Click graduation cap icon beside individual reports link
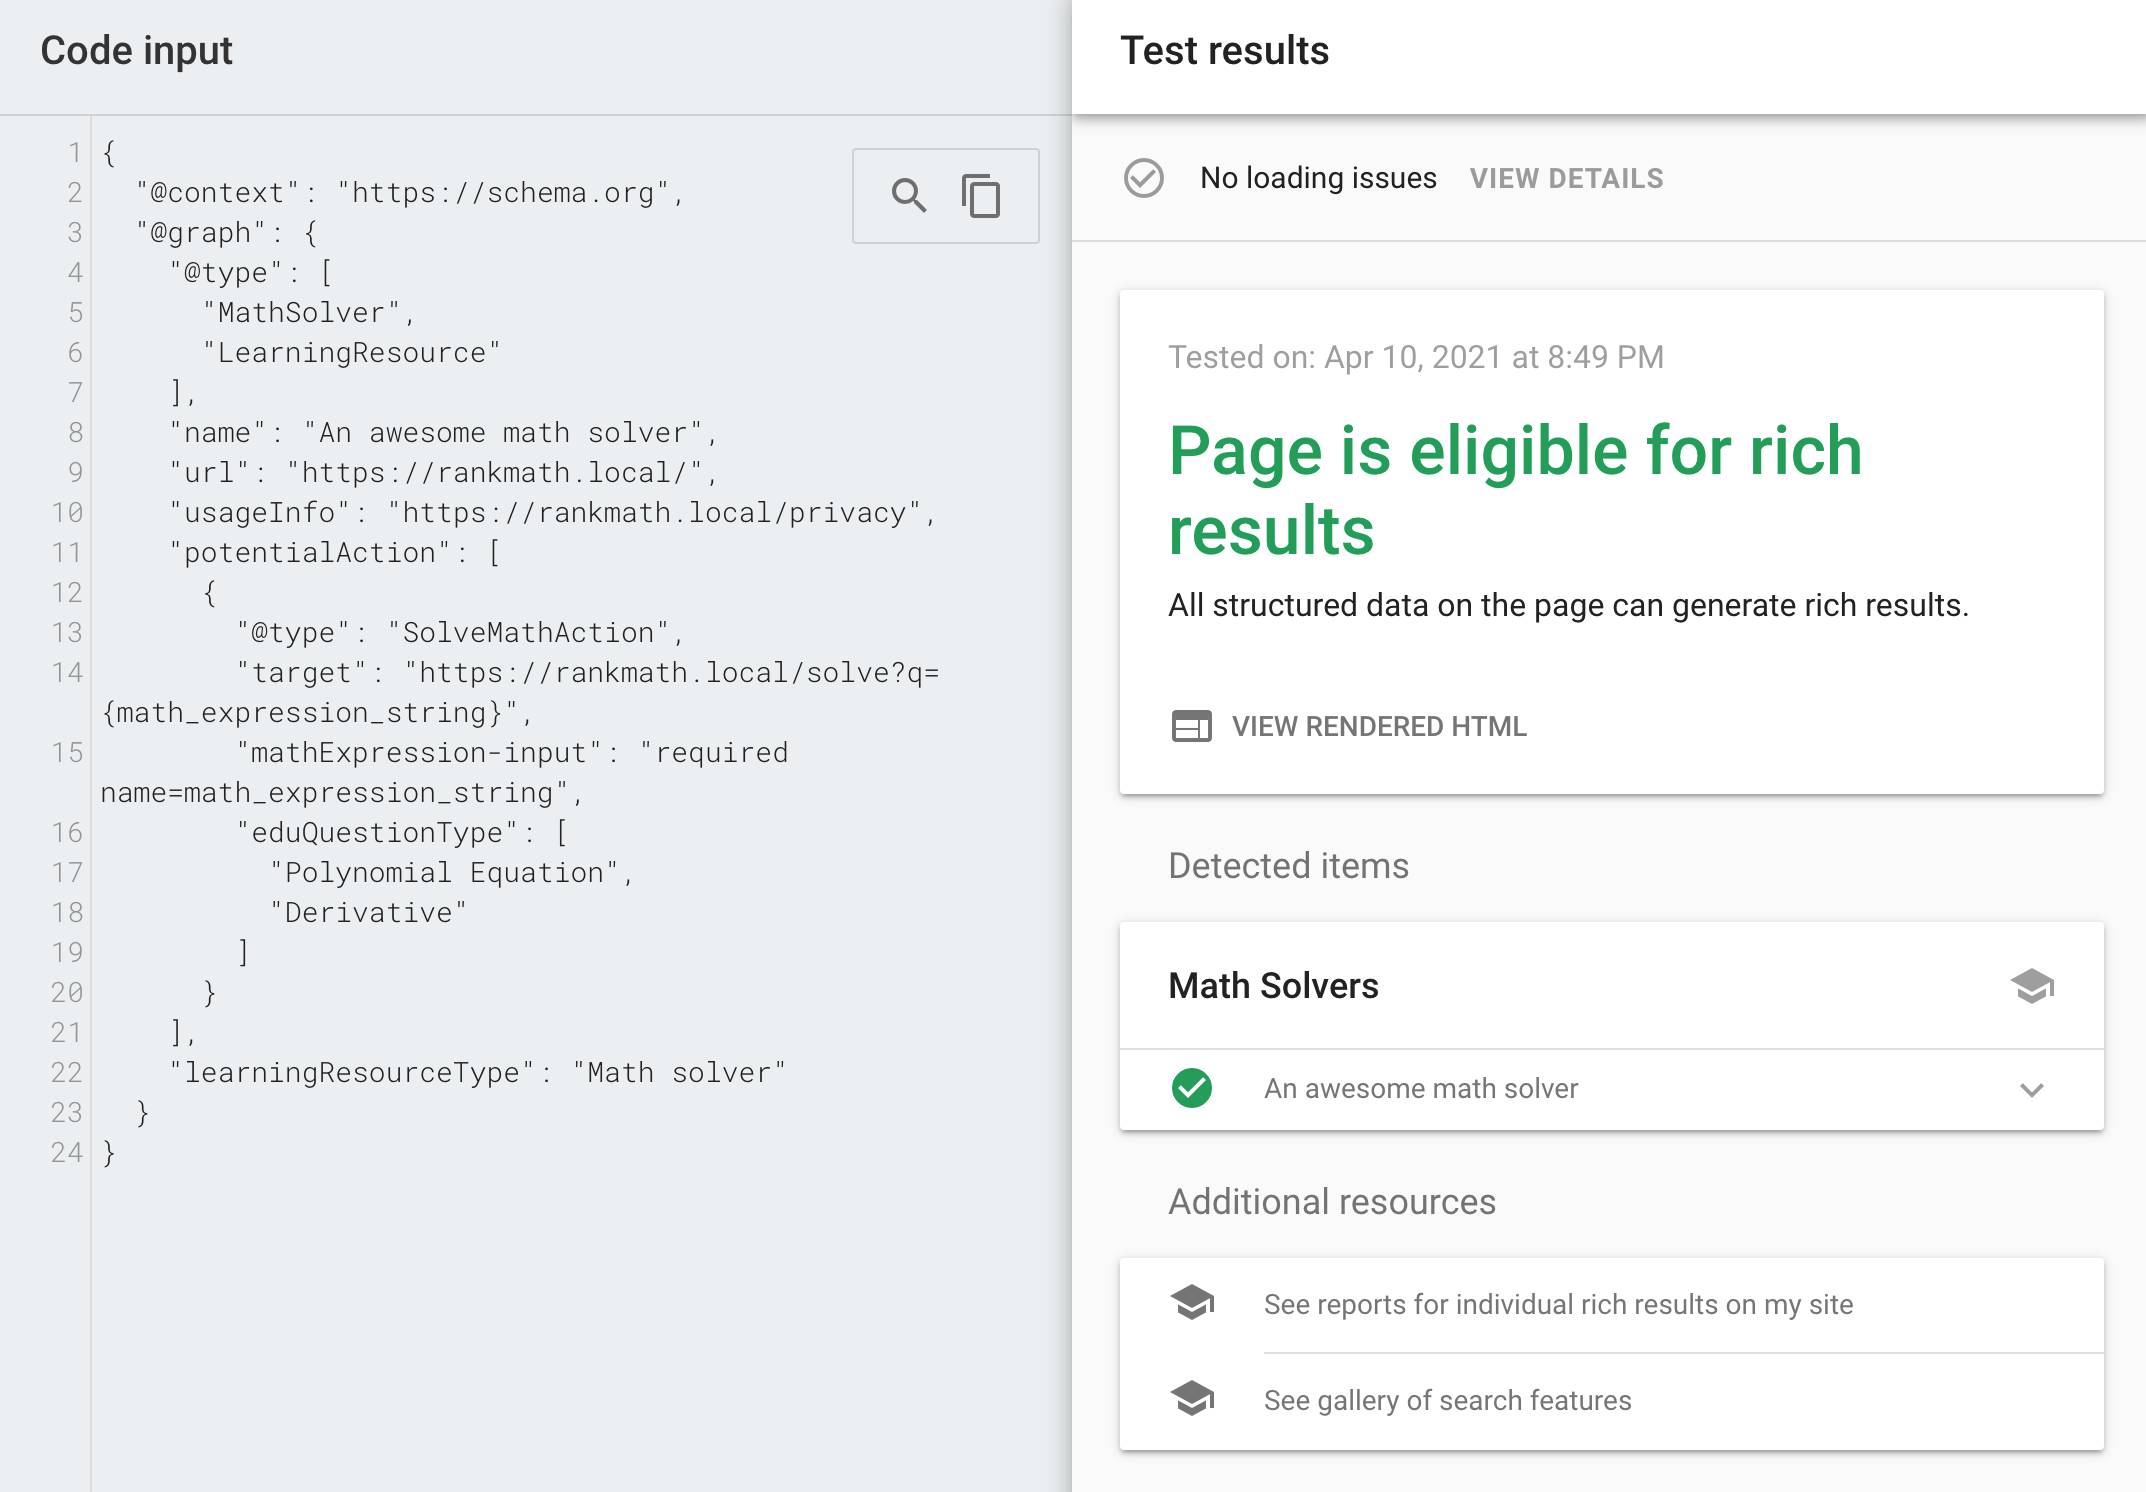Viewport: 2146px width, 1492px height. pyautogui.click(x=1191, y=1303)
